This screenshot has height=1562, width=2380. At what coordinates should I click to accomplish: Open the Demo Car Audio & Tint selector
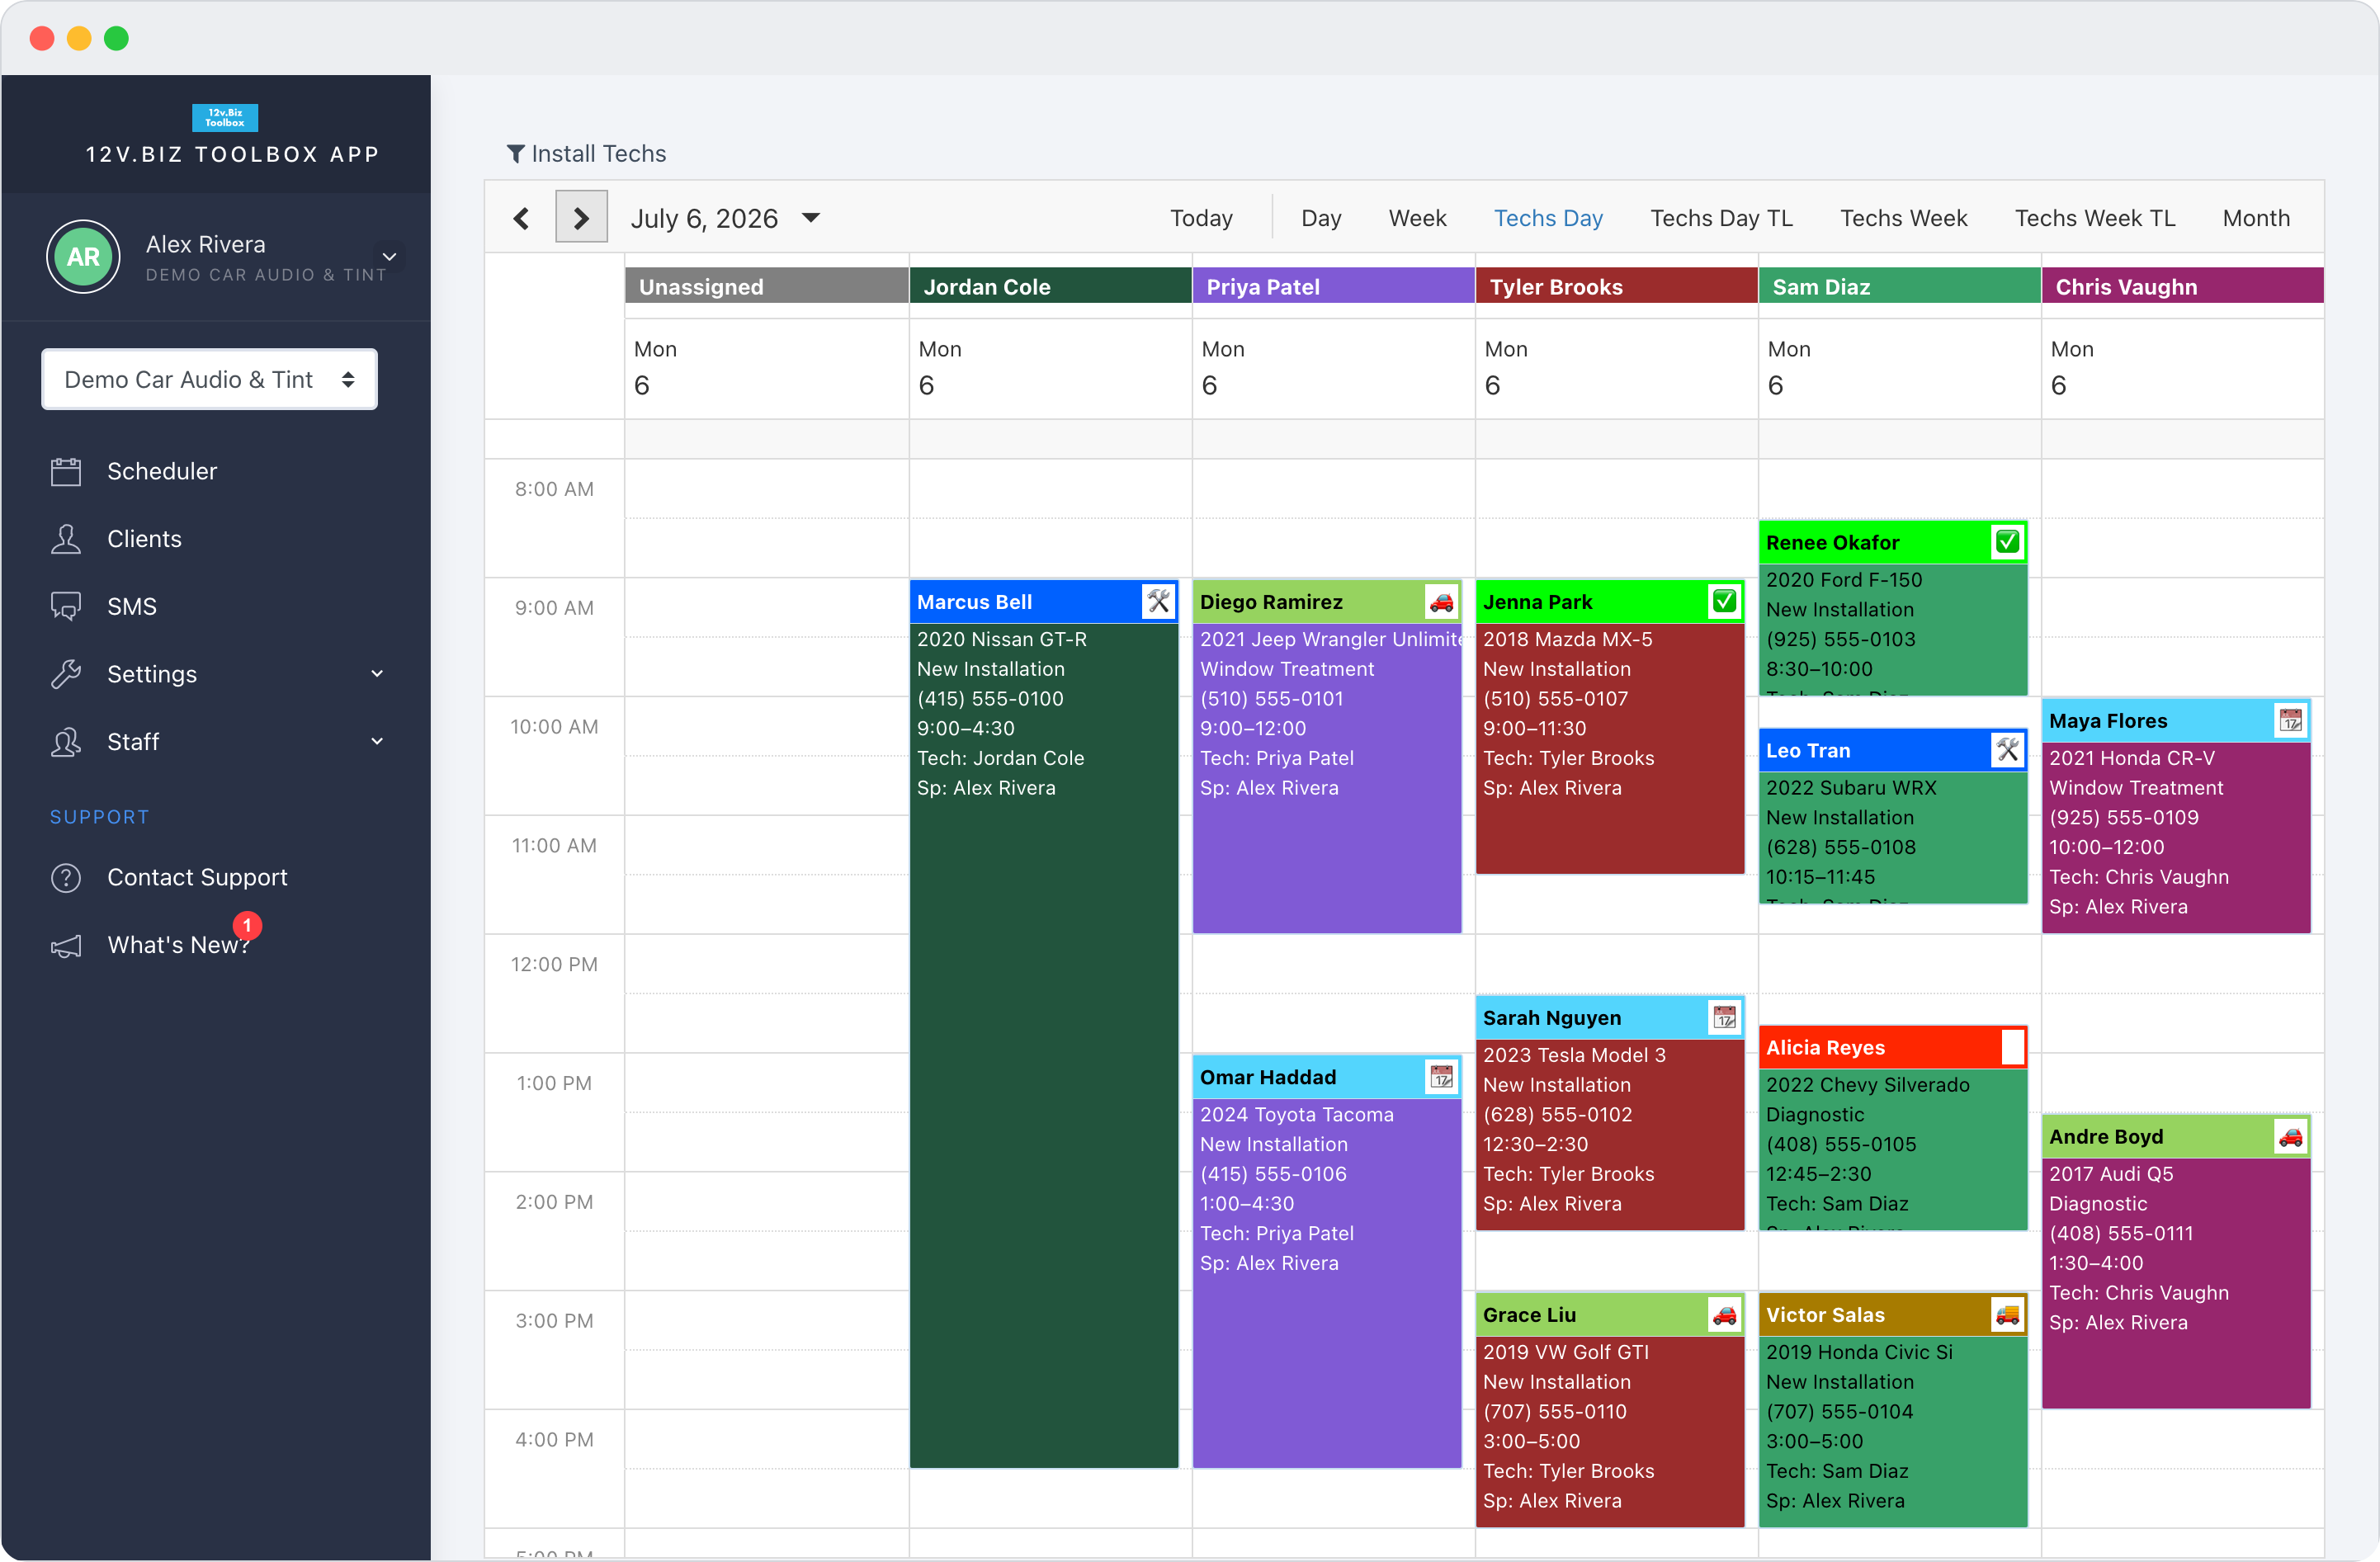pos(209,379)
